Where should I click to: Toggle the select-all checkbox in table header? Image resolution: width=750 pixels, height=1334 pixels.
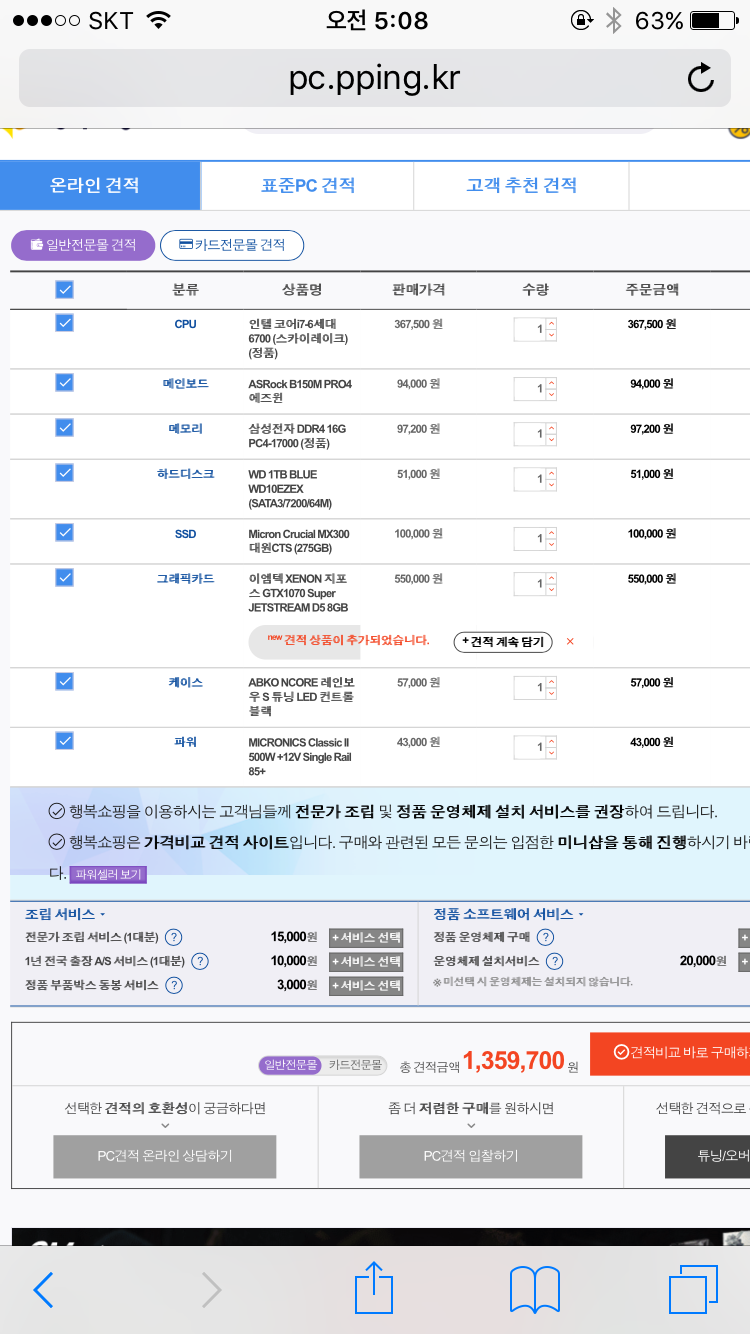coord(64,290)
